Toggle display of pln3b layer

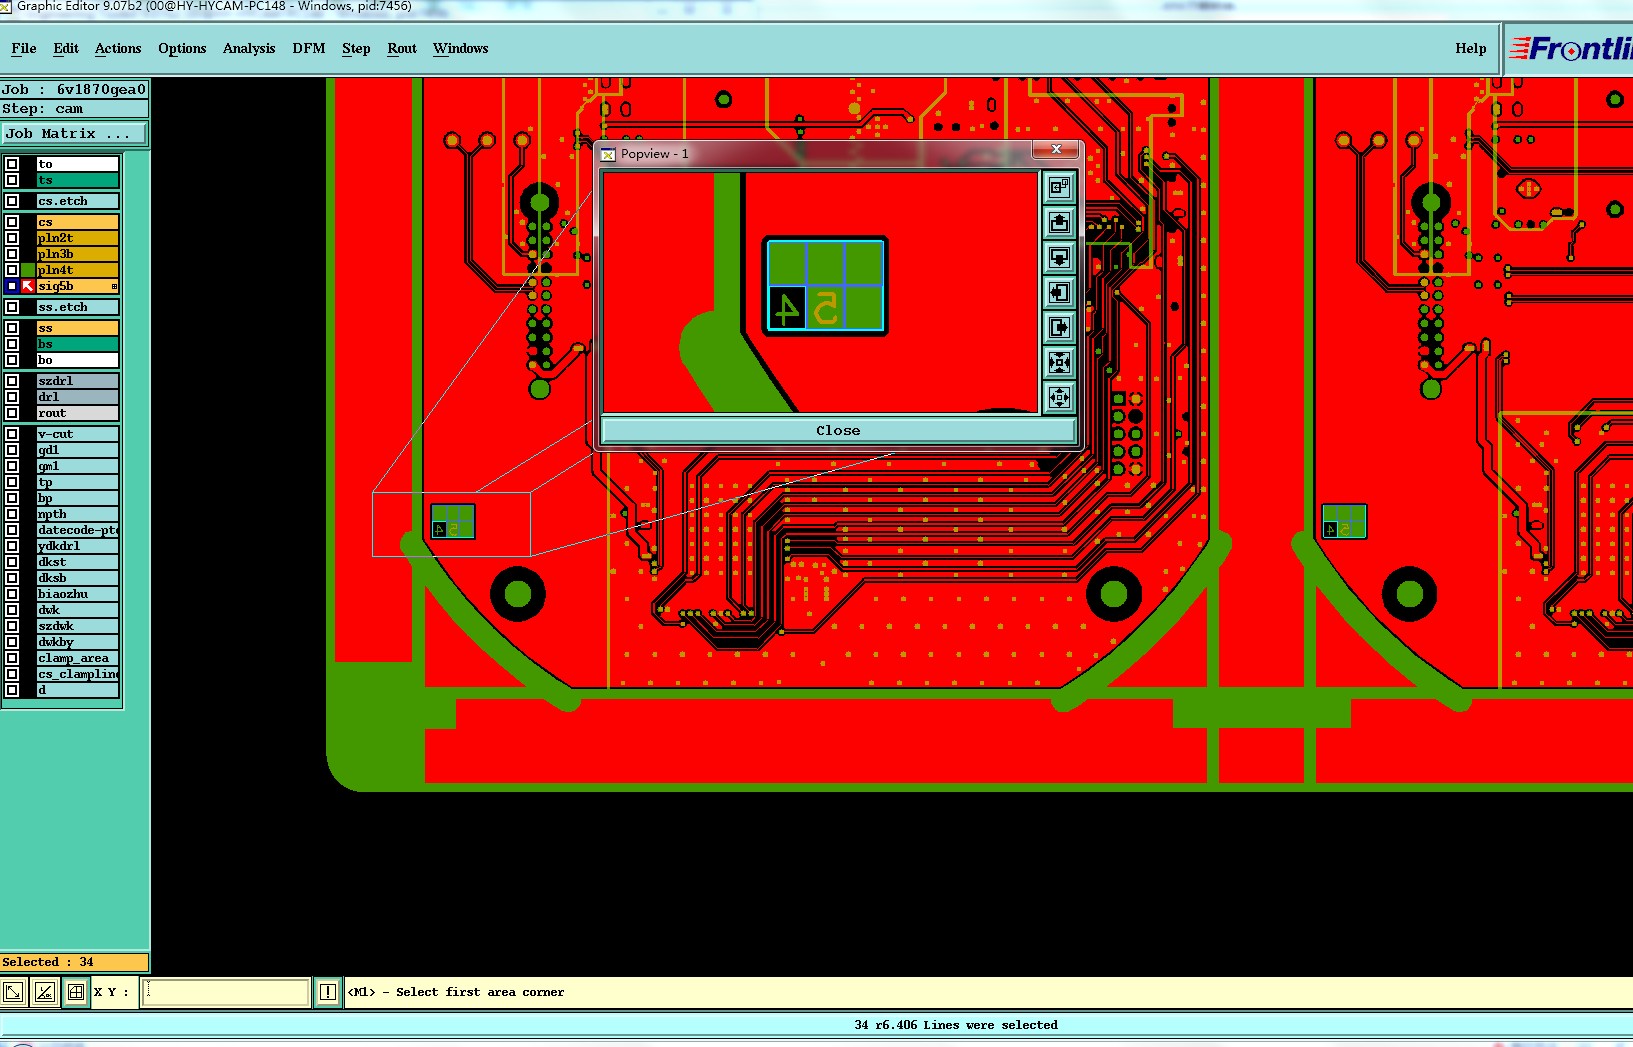point(12,254)
